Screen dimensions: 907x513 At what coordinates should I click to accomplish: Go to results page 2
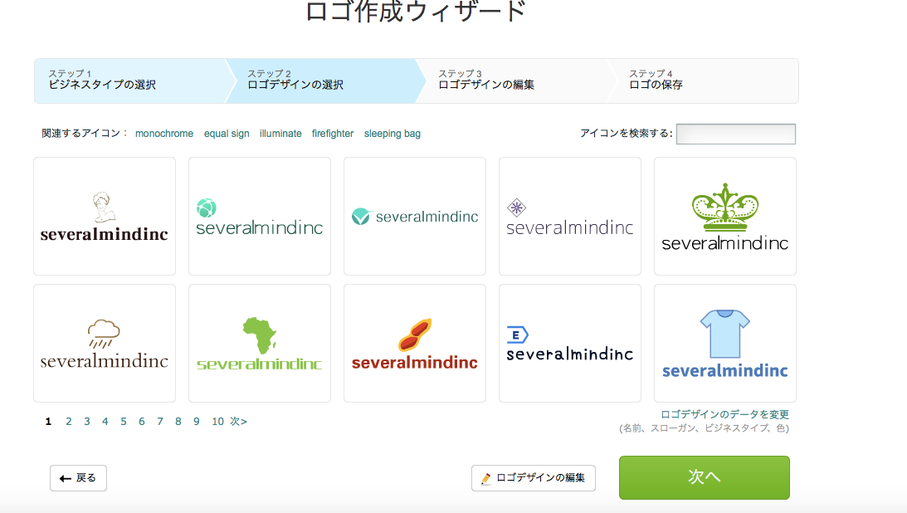(68, 422)
